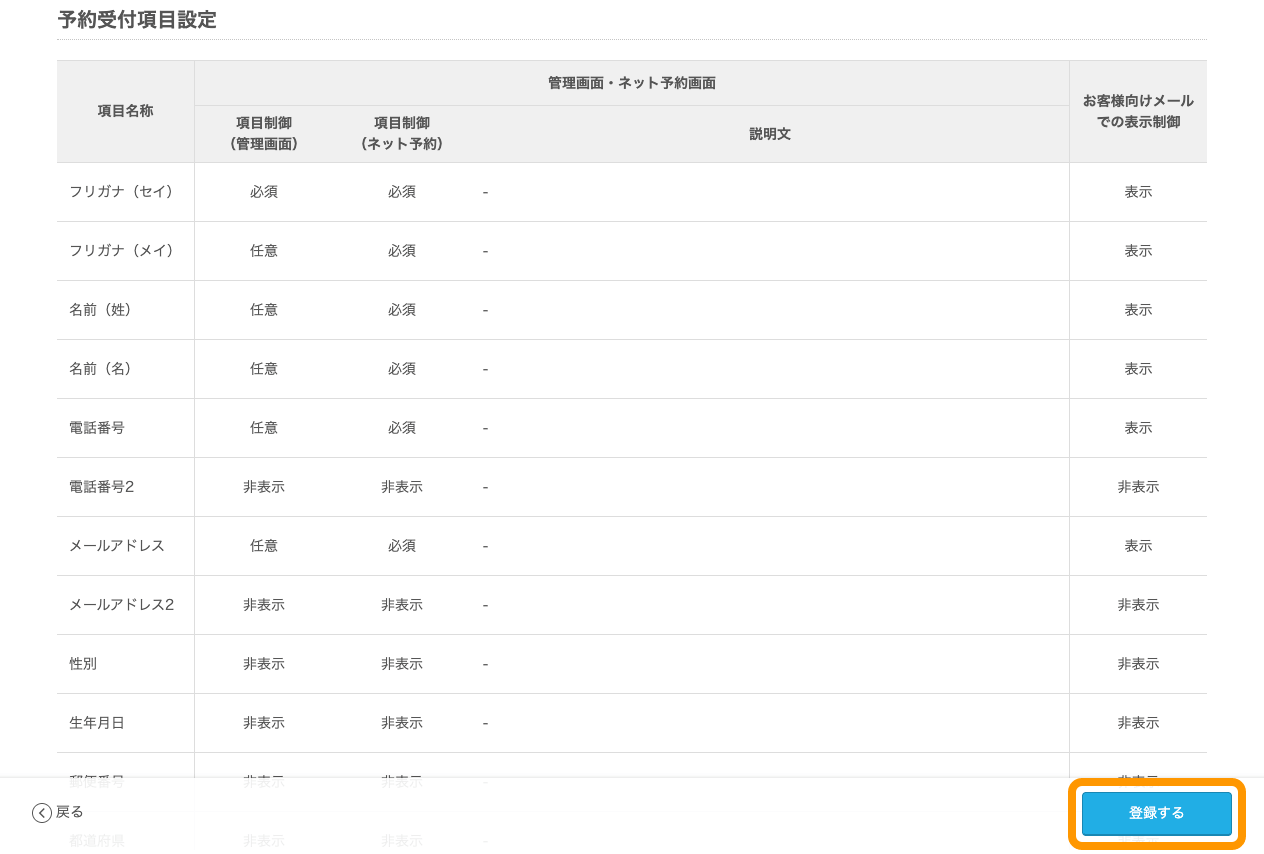1264x854 pixels.
Task: Click 表示 for メールアドレス in mail column
Action: 1138,546
